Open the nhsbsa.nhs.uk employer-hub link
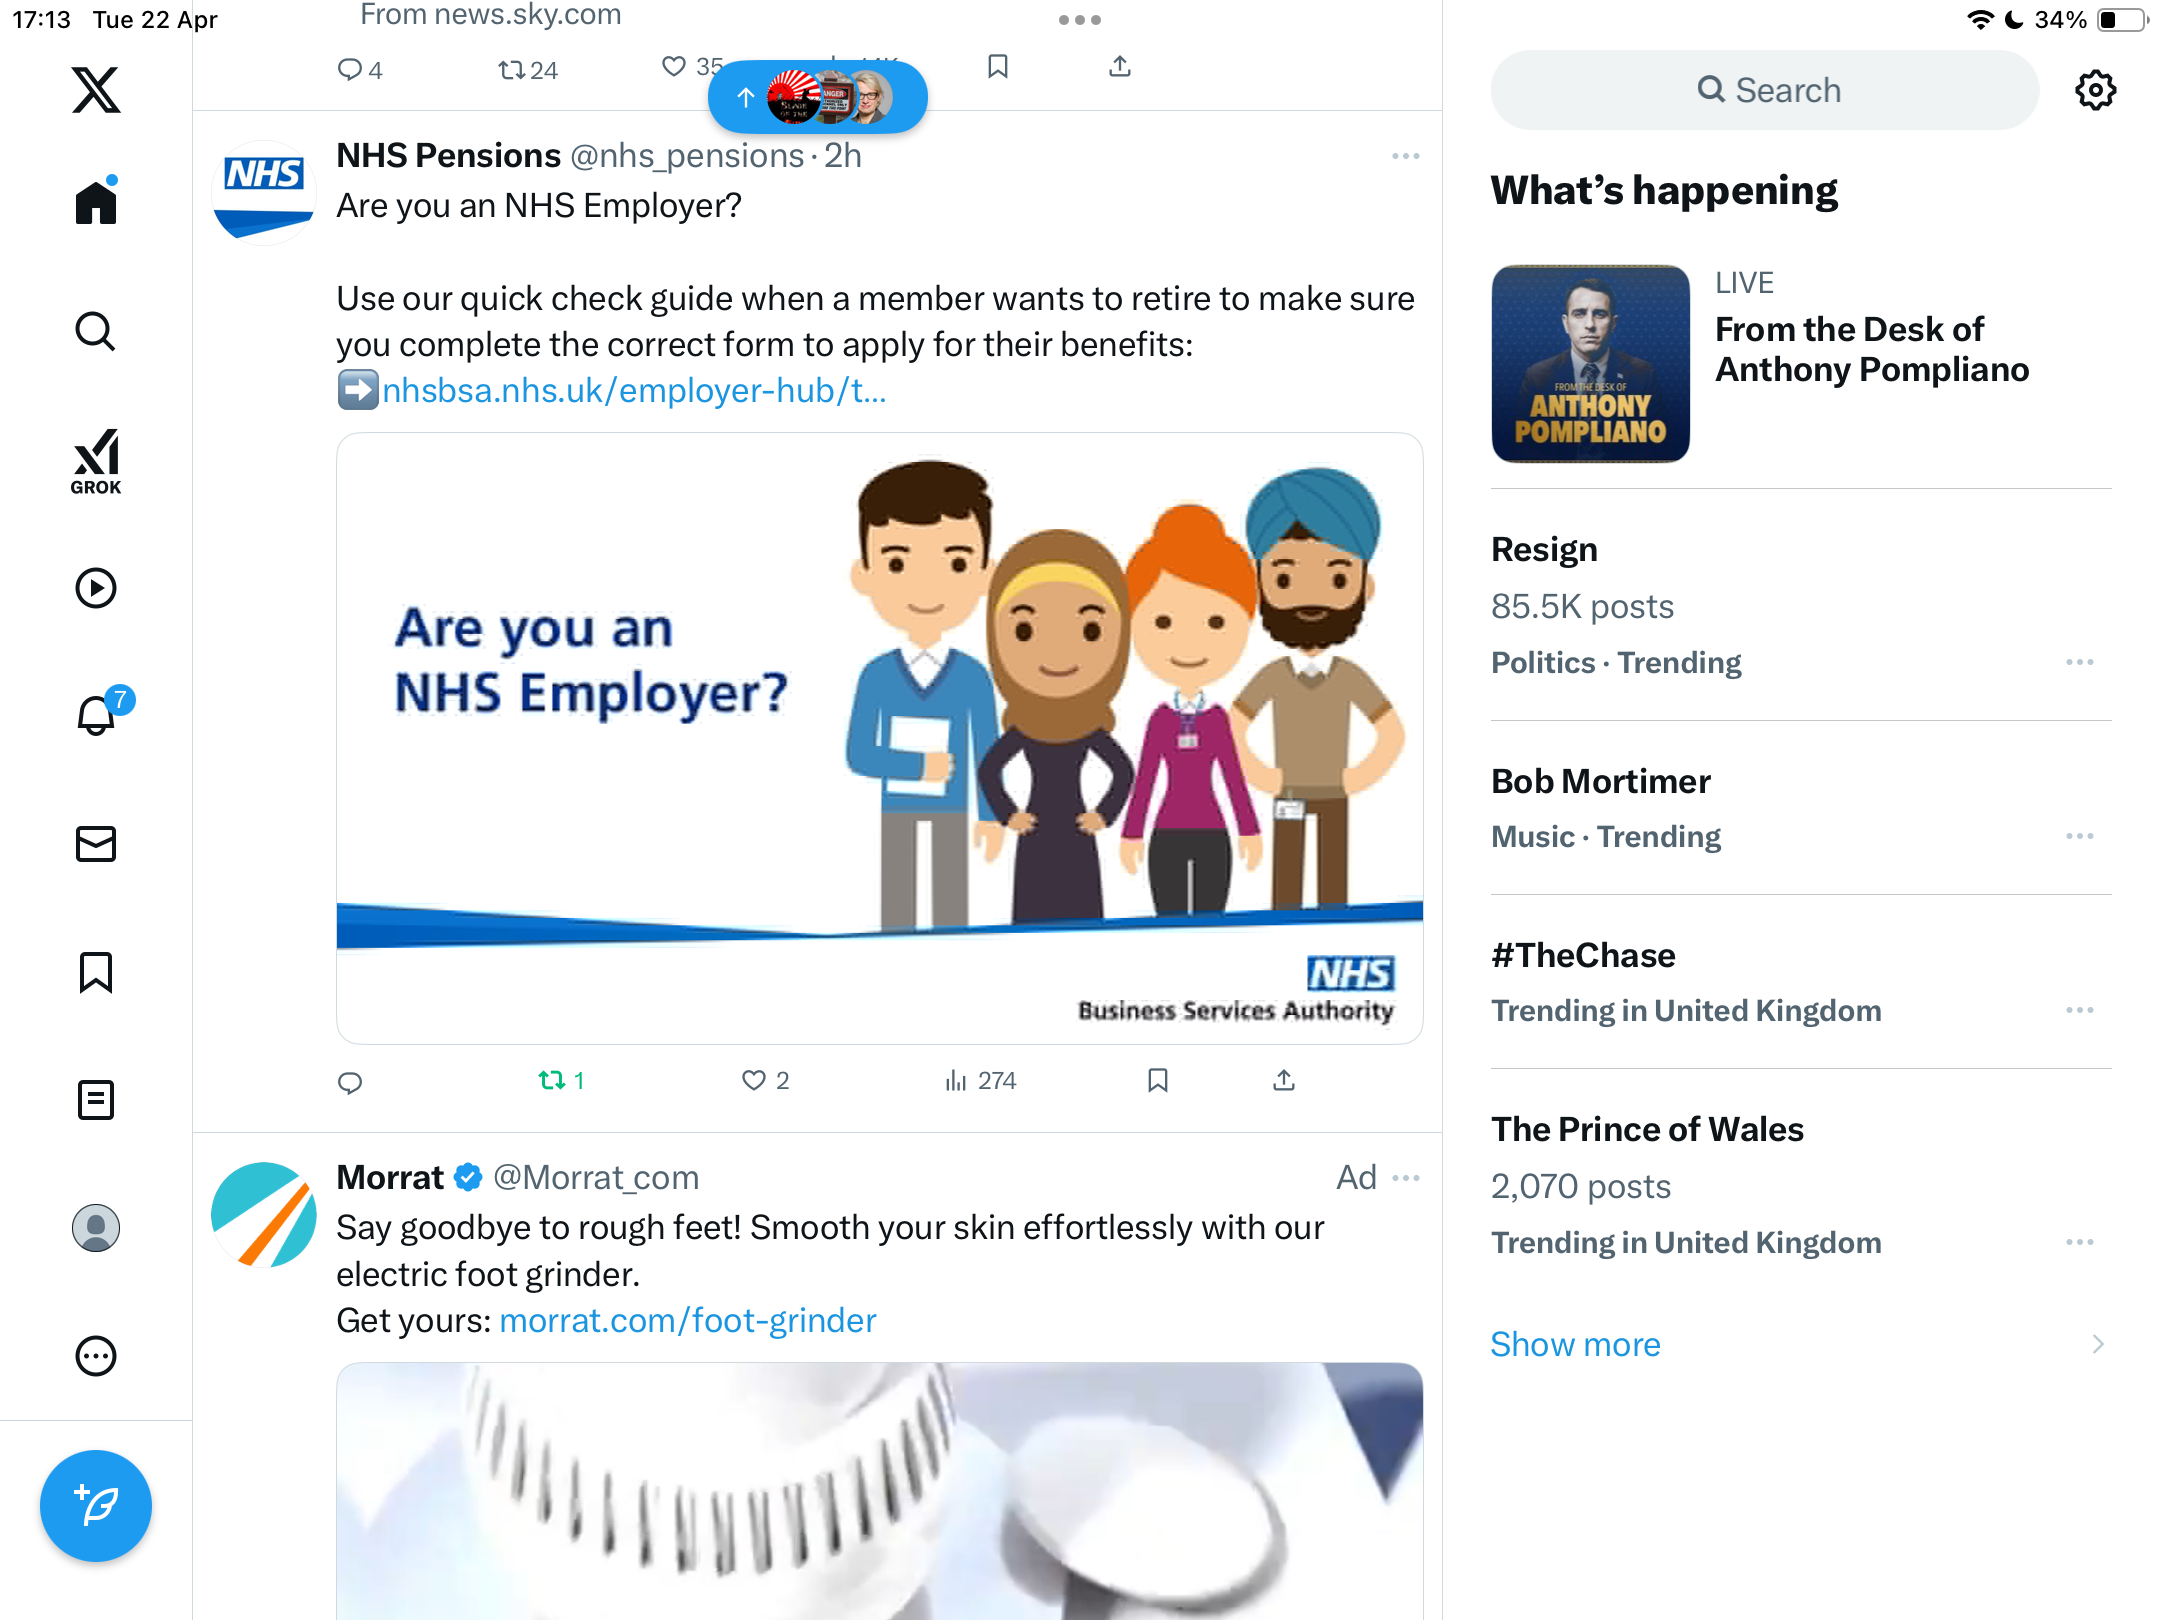The image size is (2160, 1620). point(634,390)
